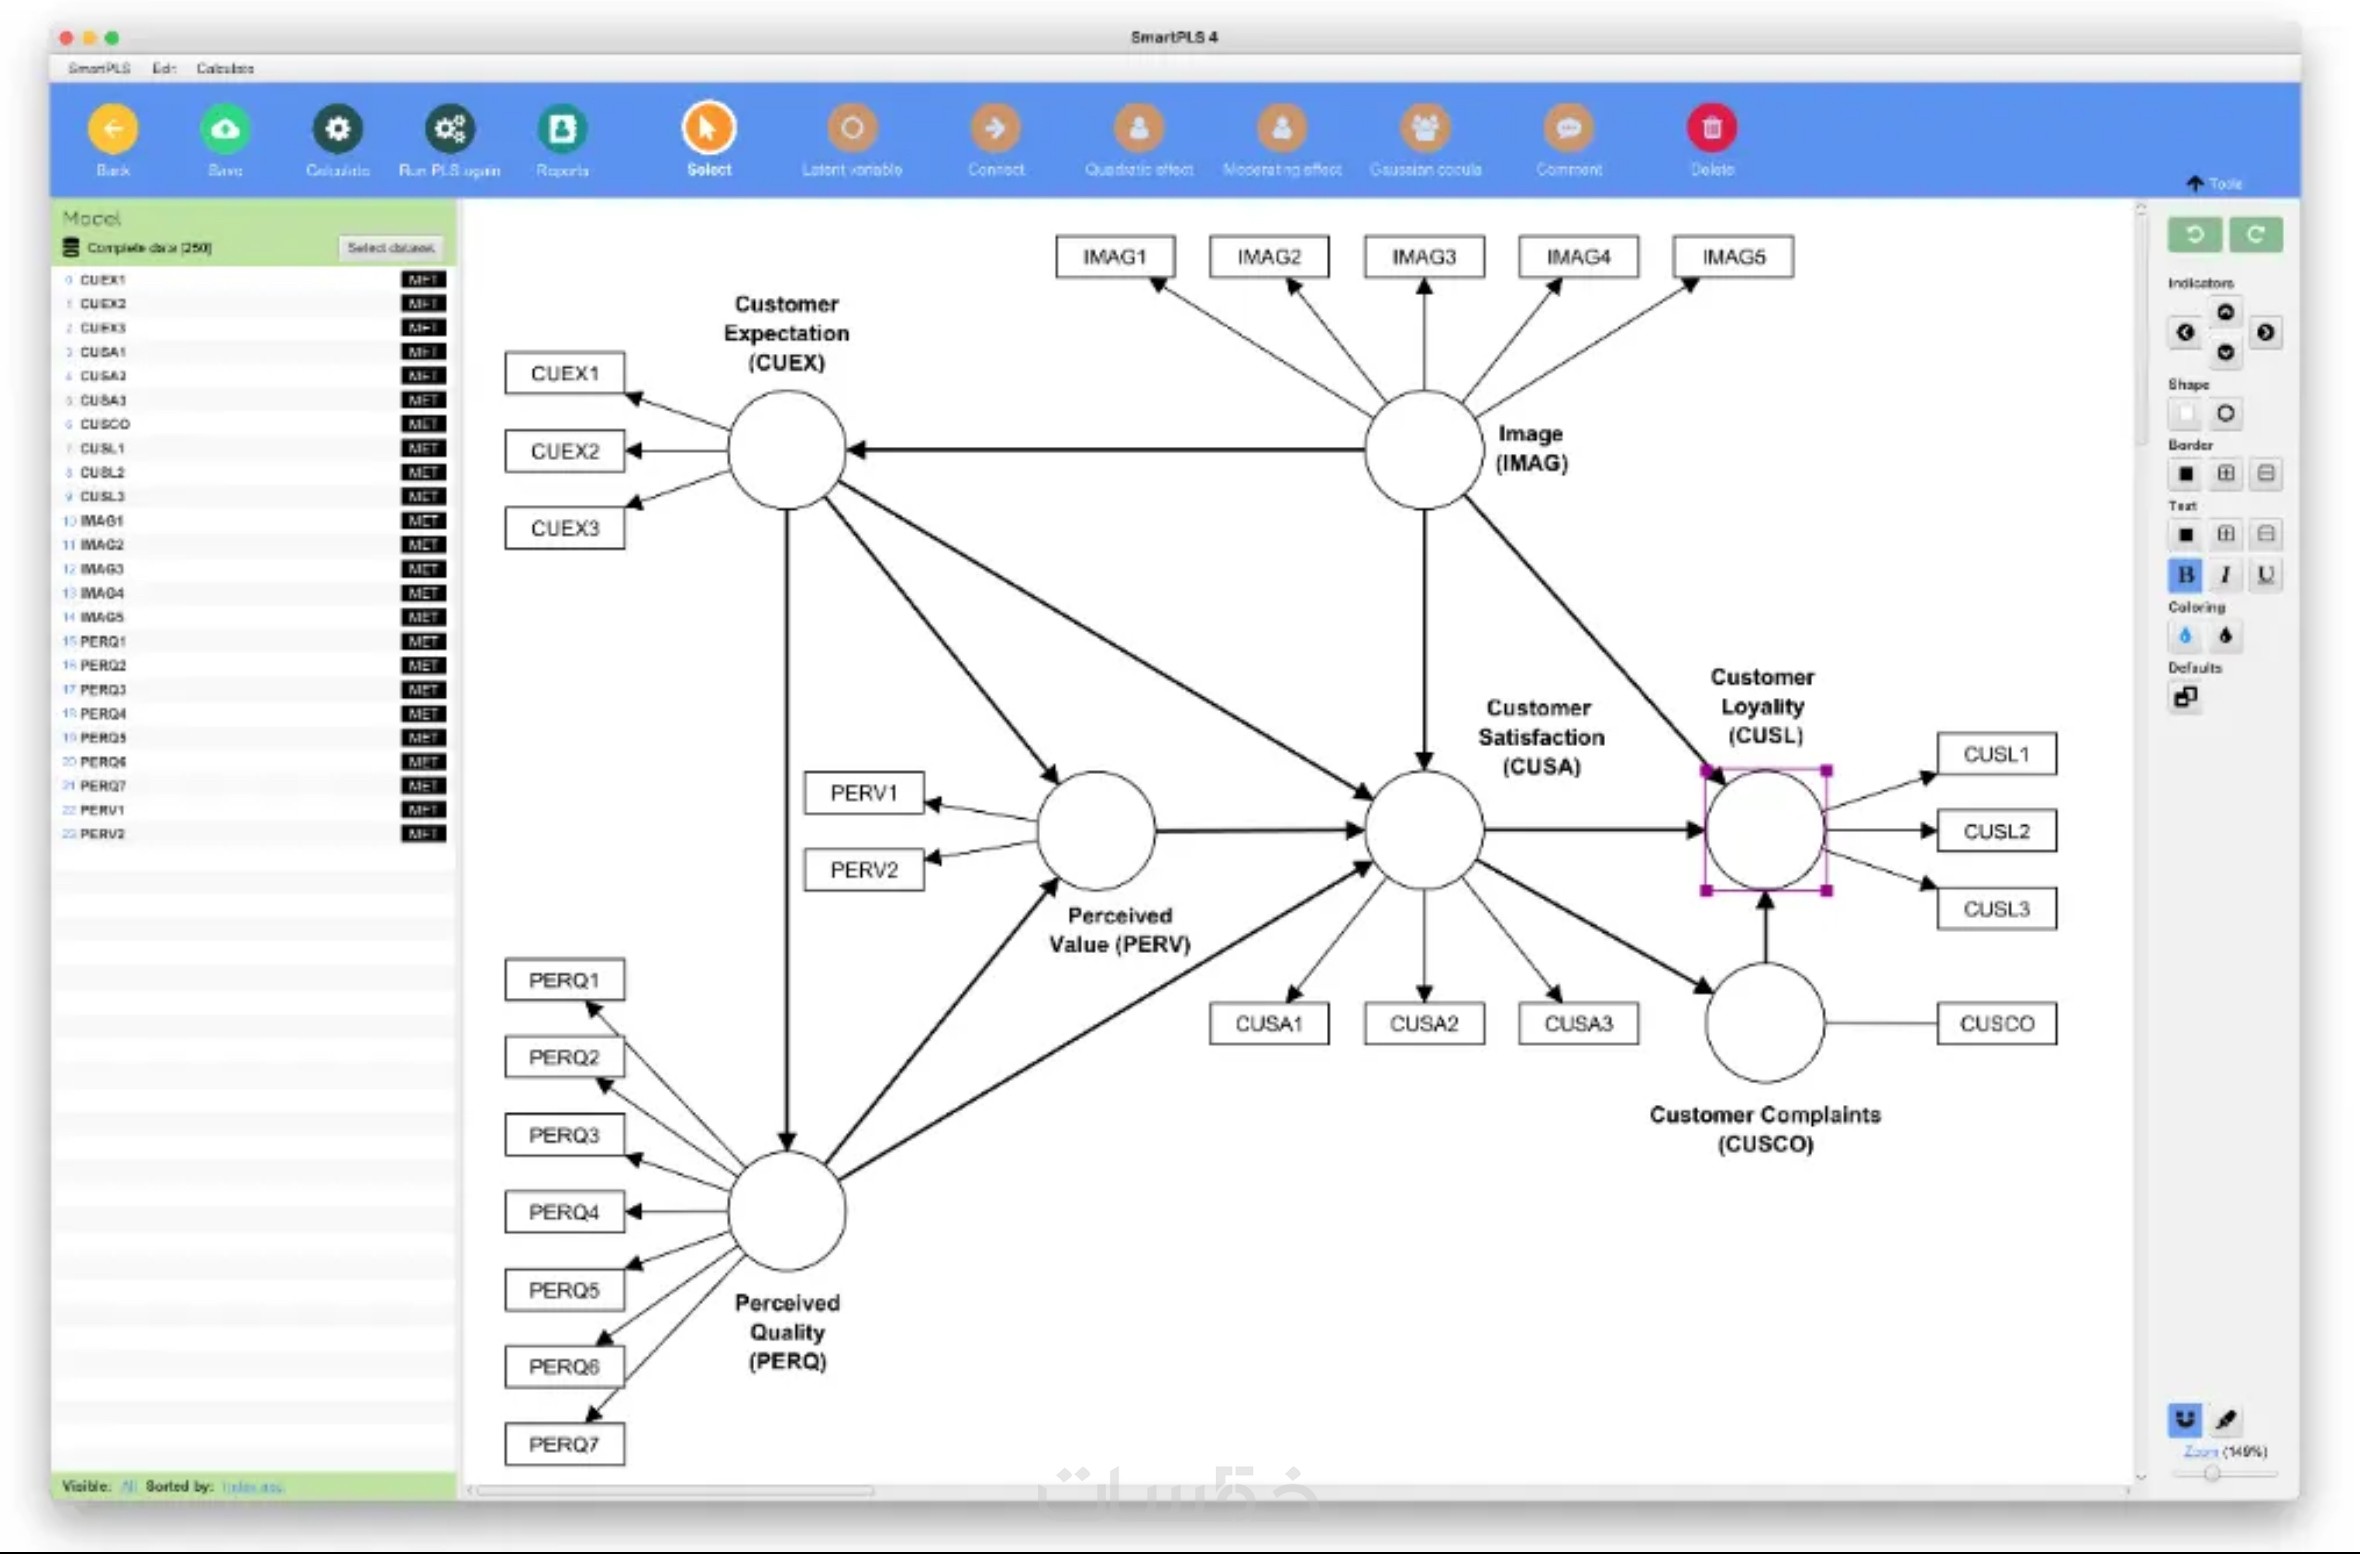Select the Latent variable tool
Image resolution: width=2360 pixels, height=1554 pixels.
point(851,129)
